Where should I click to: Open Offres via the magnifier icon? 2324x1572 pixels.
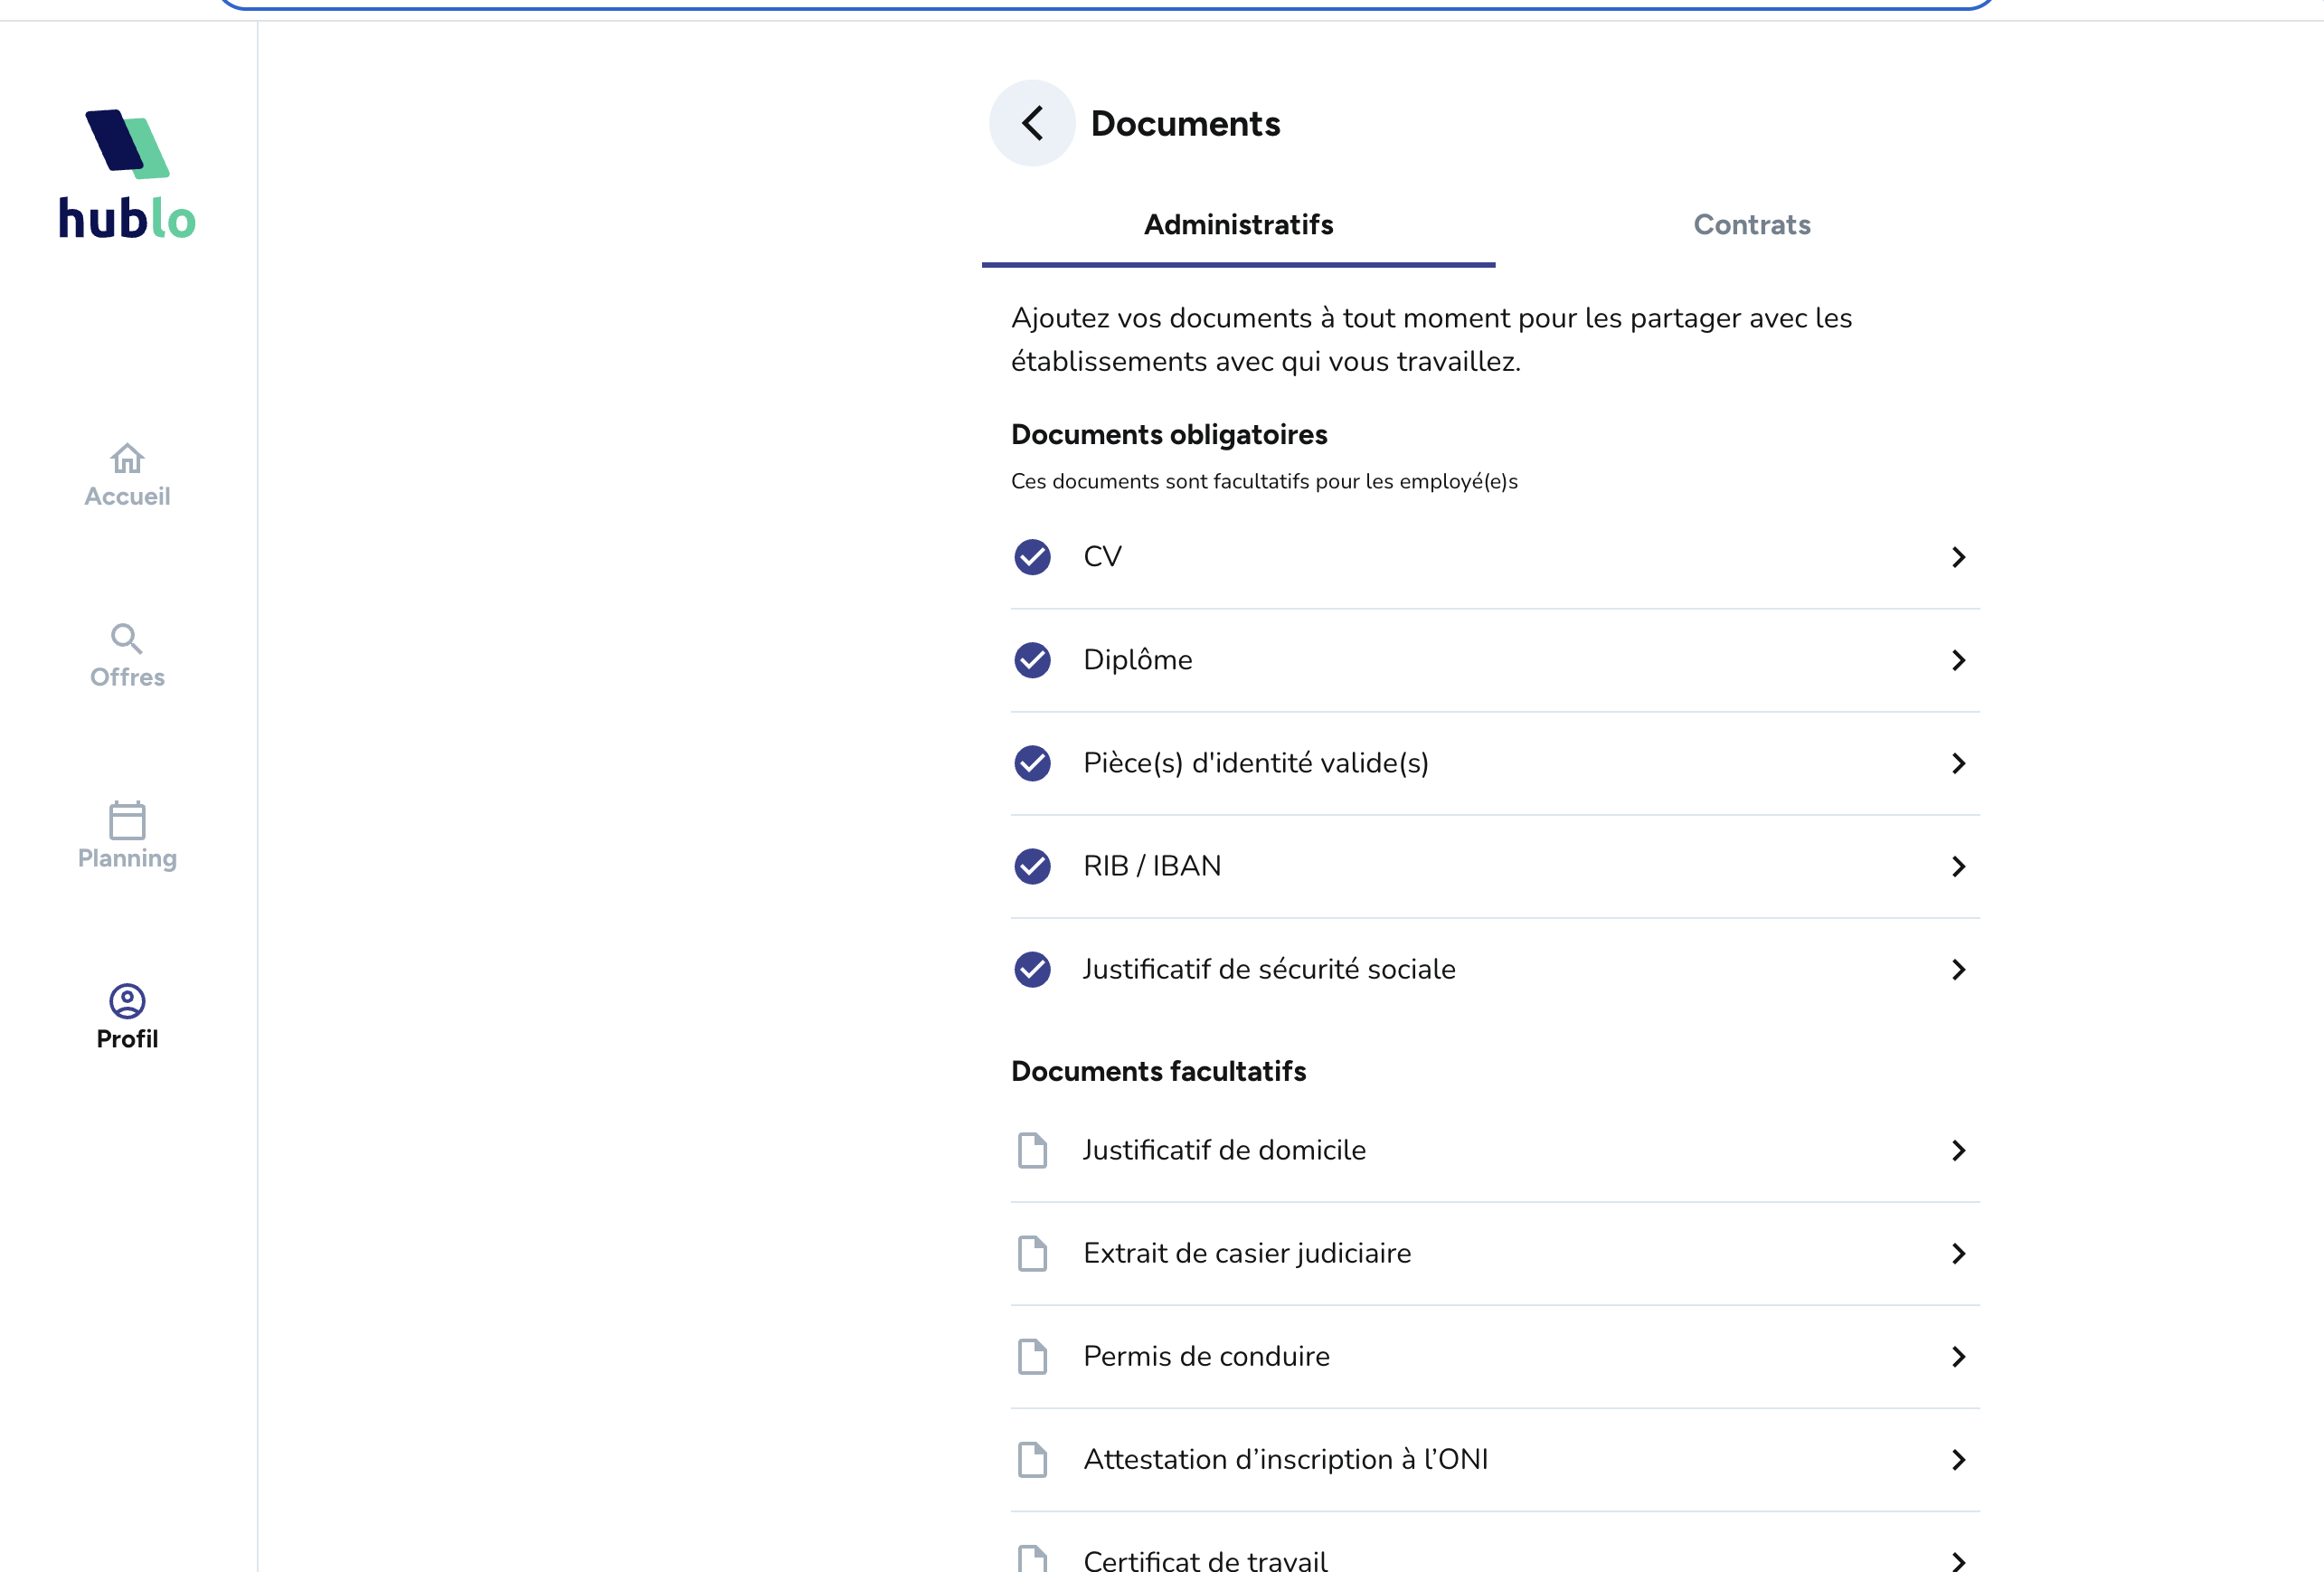pyautogui.click(x=127, y=639)
